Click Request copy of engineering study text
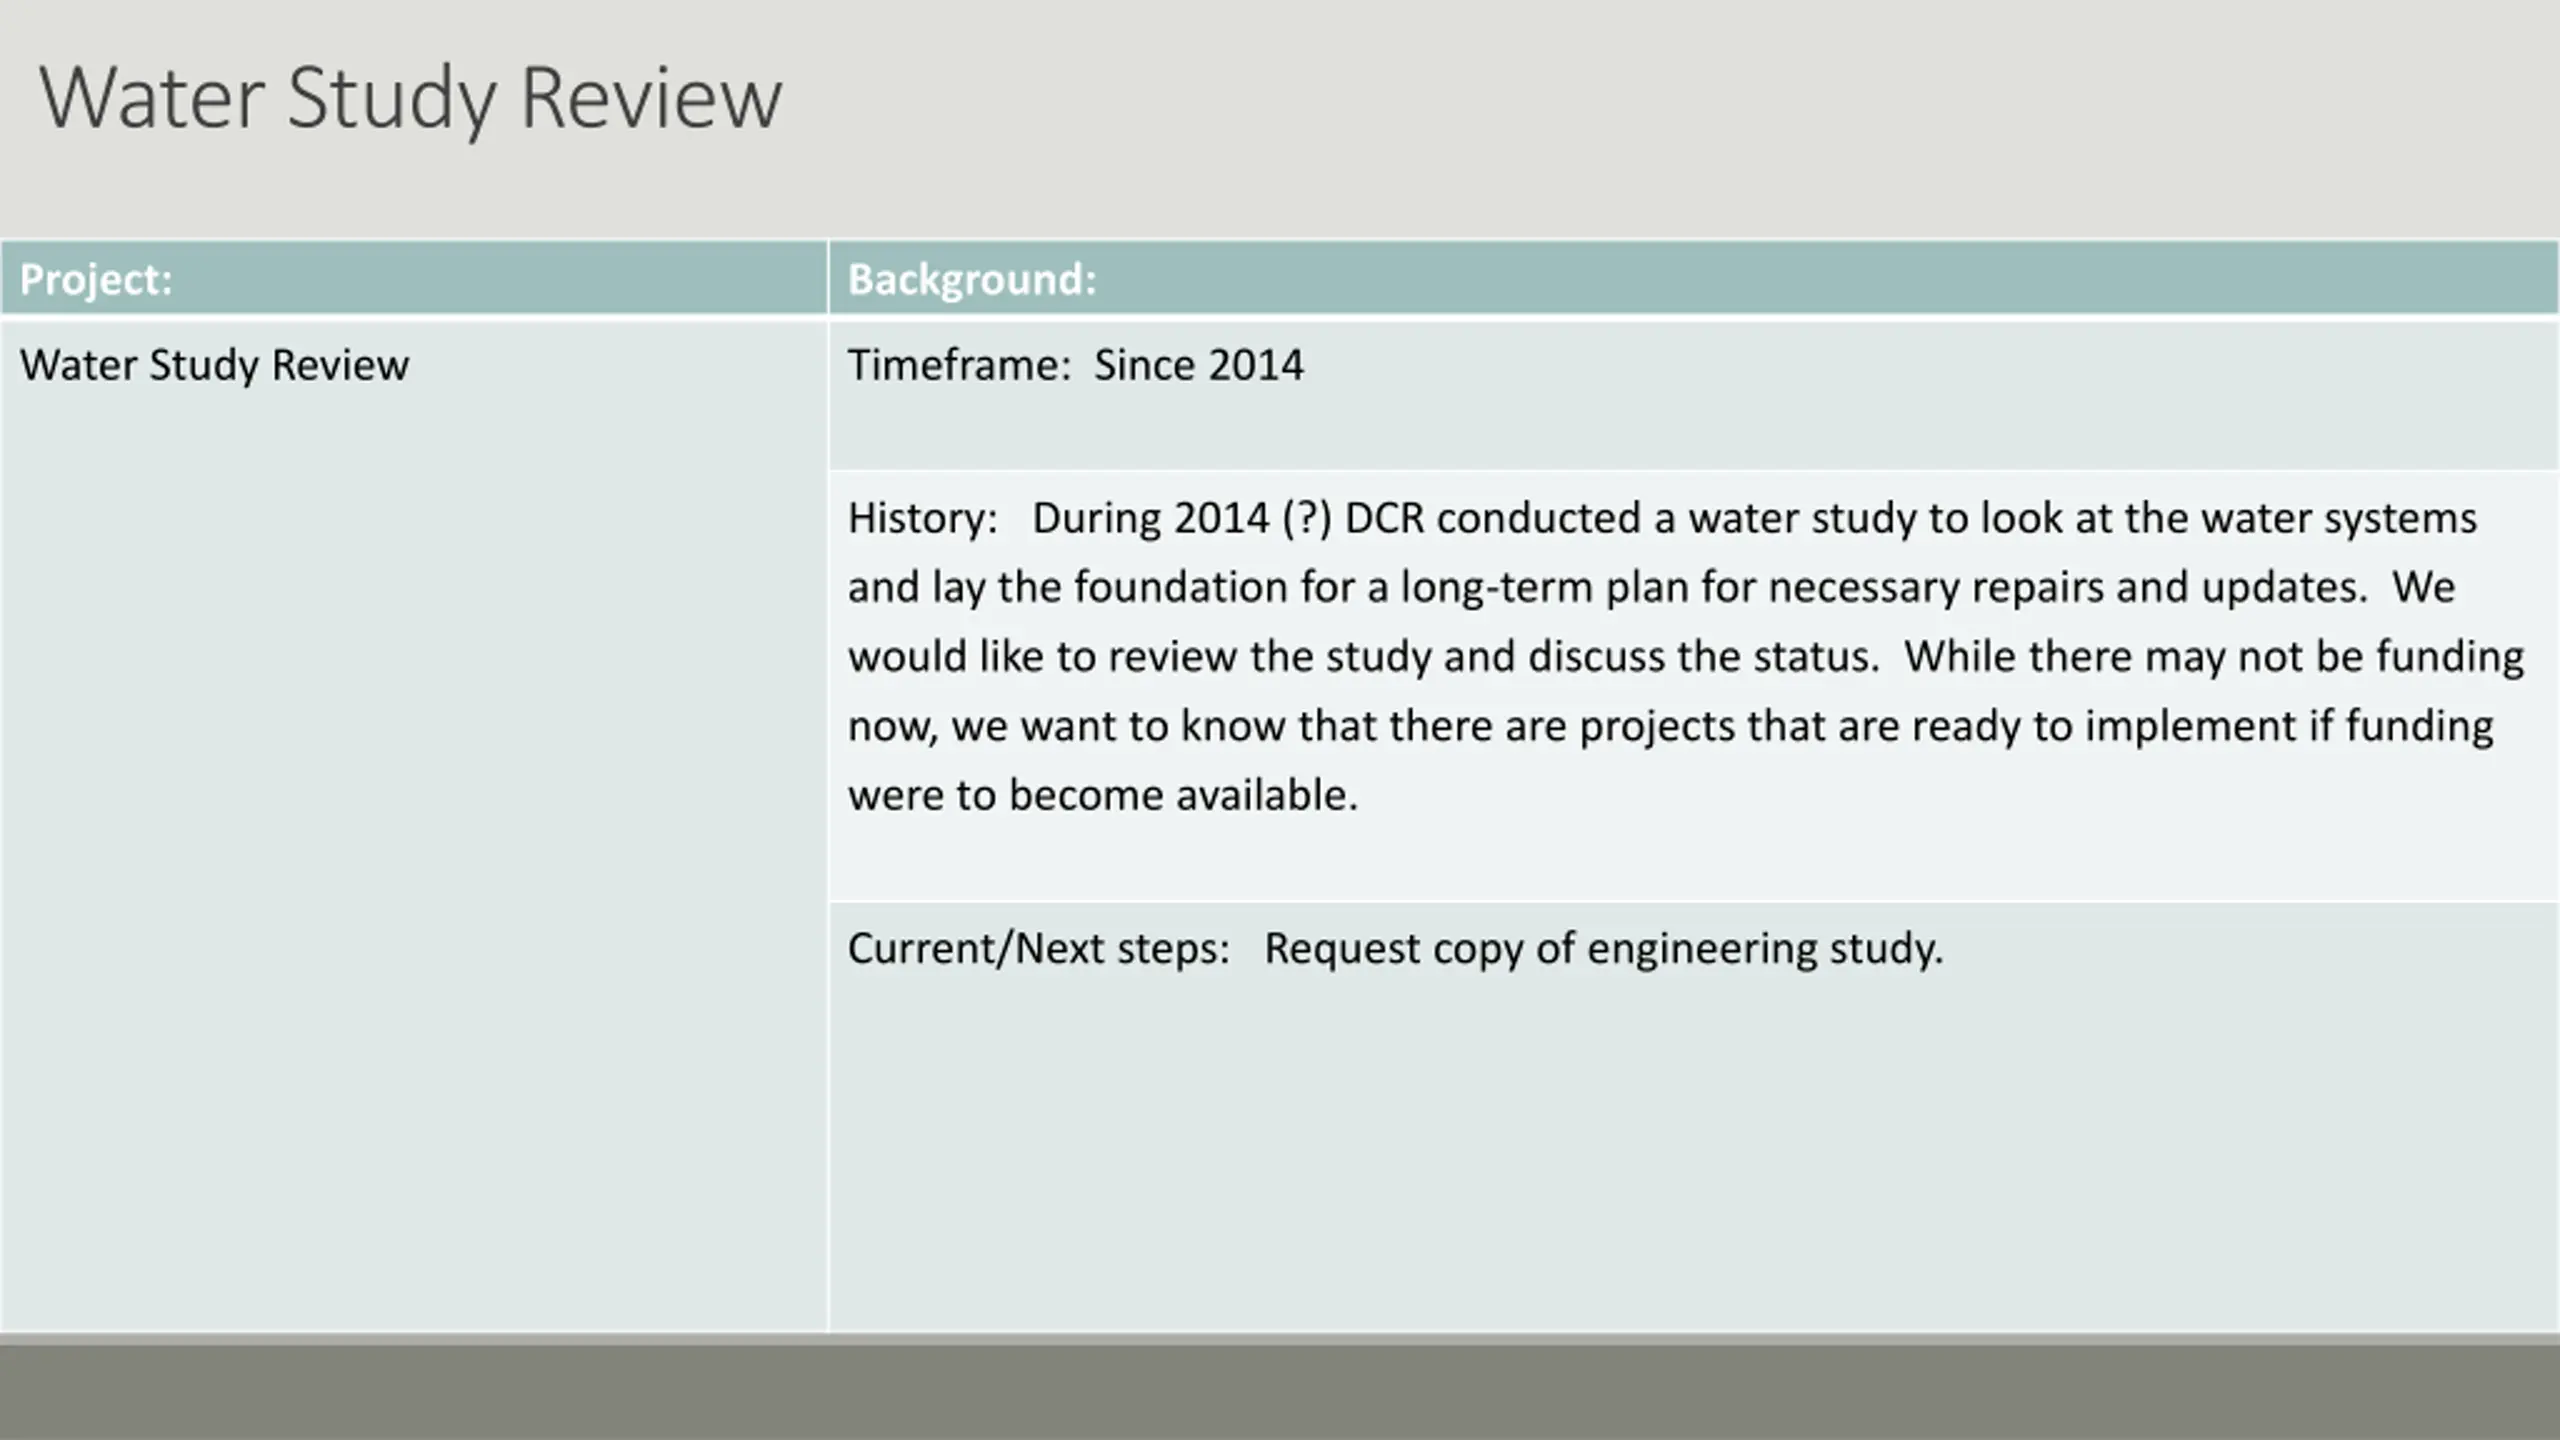2560x1440 pixels. [1604, 948]
